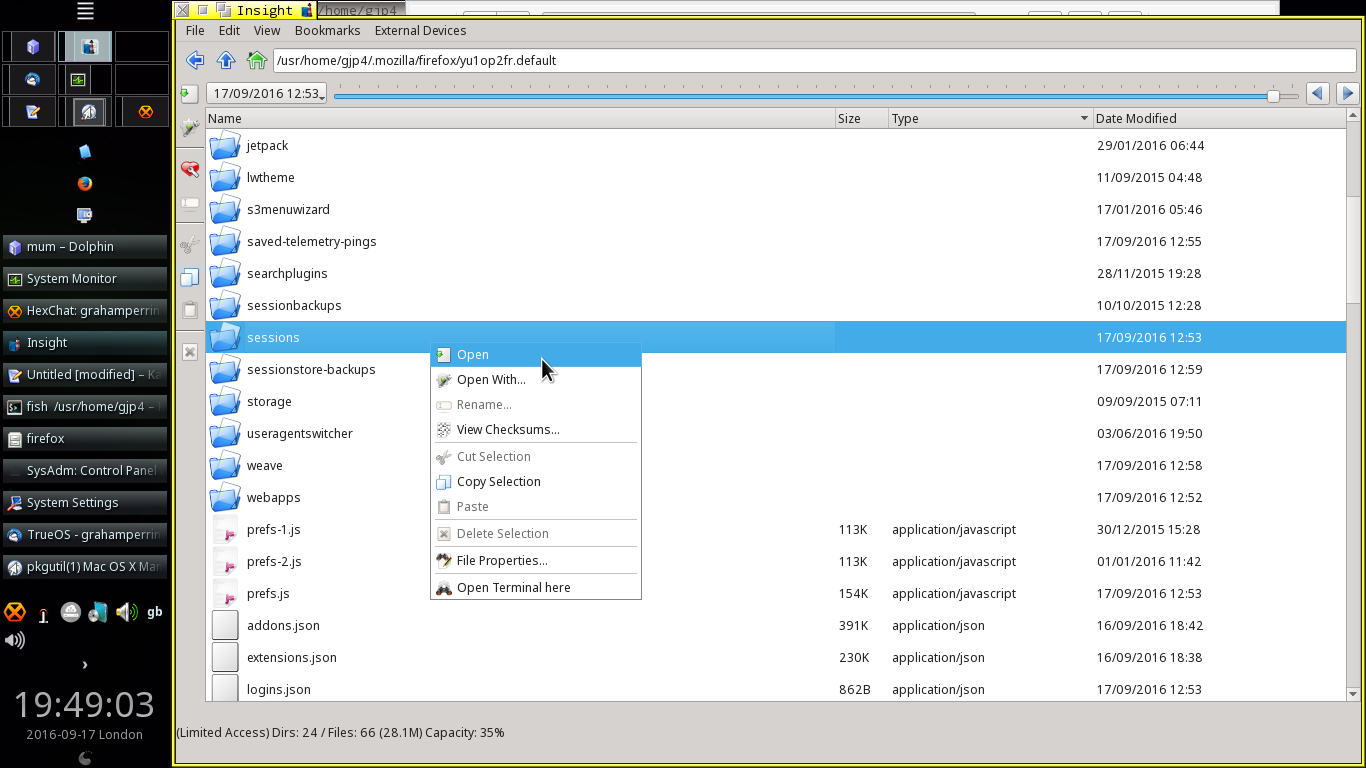The image size is (1366, 768).
Task: Go up one directory with up arrow
Action: pyautogui.click(x=226, y=60)
